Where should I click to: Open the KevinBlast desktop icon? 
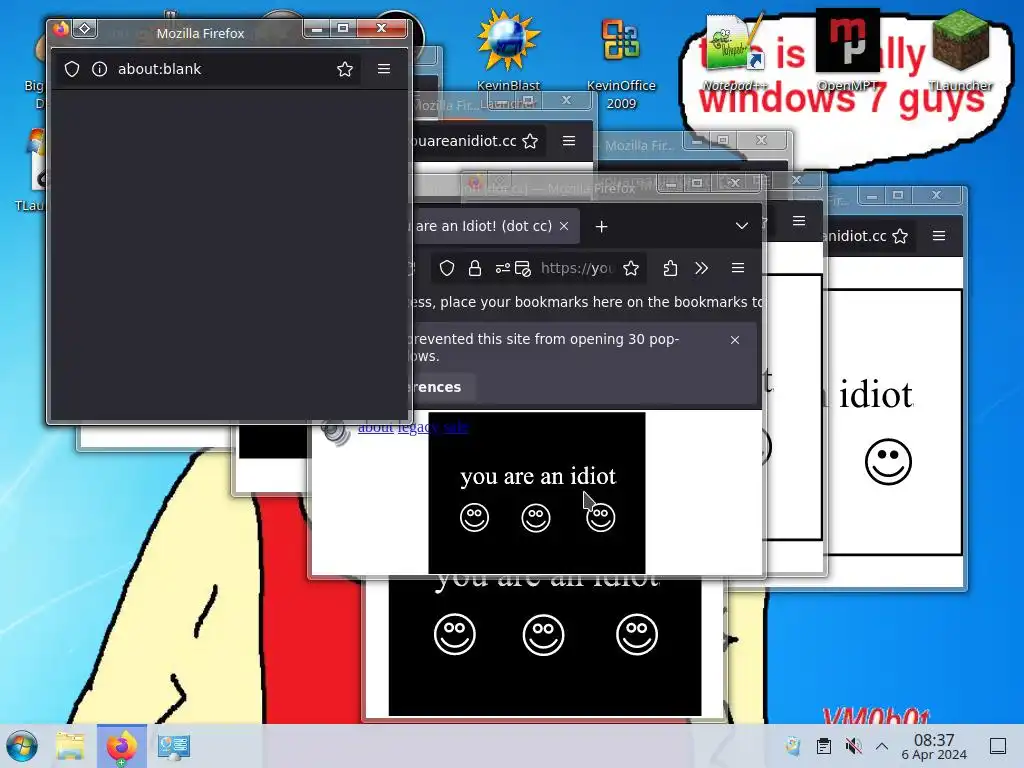click(508, 52)
